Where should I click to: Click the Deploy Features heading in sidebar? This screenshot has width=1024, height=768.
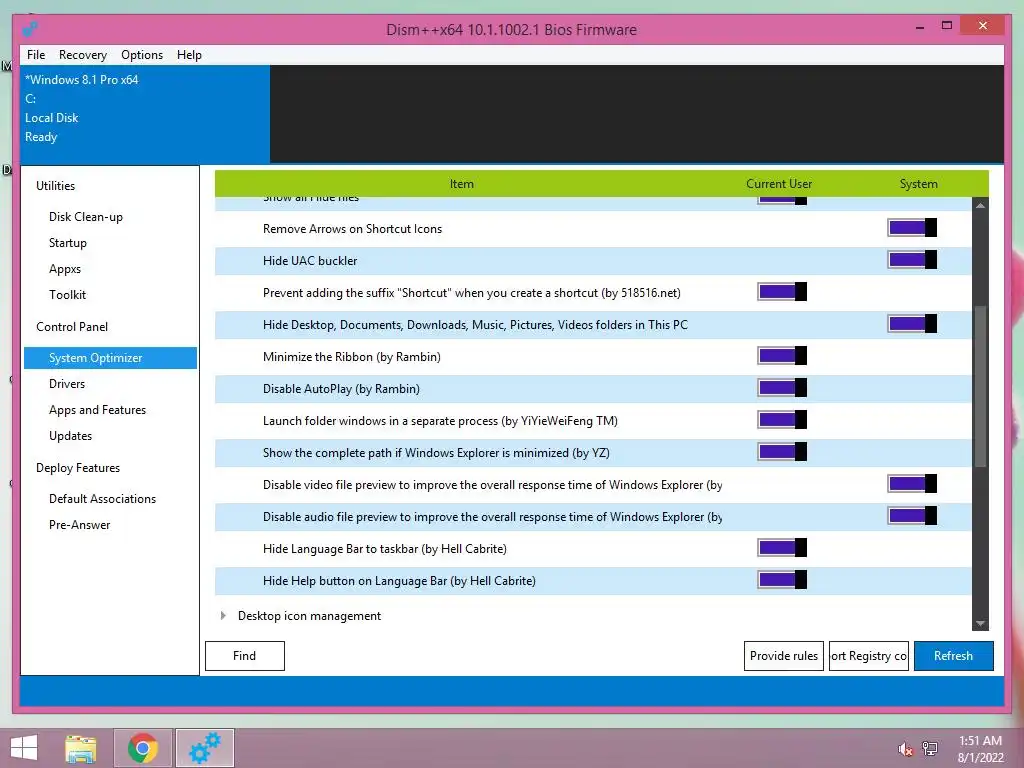pyautogui.click(x=78, y=468)
